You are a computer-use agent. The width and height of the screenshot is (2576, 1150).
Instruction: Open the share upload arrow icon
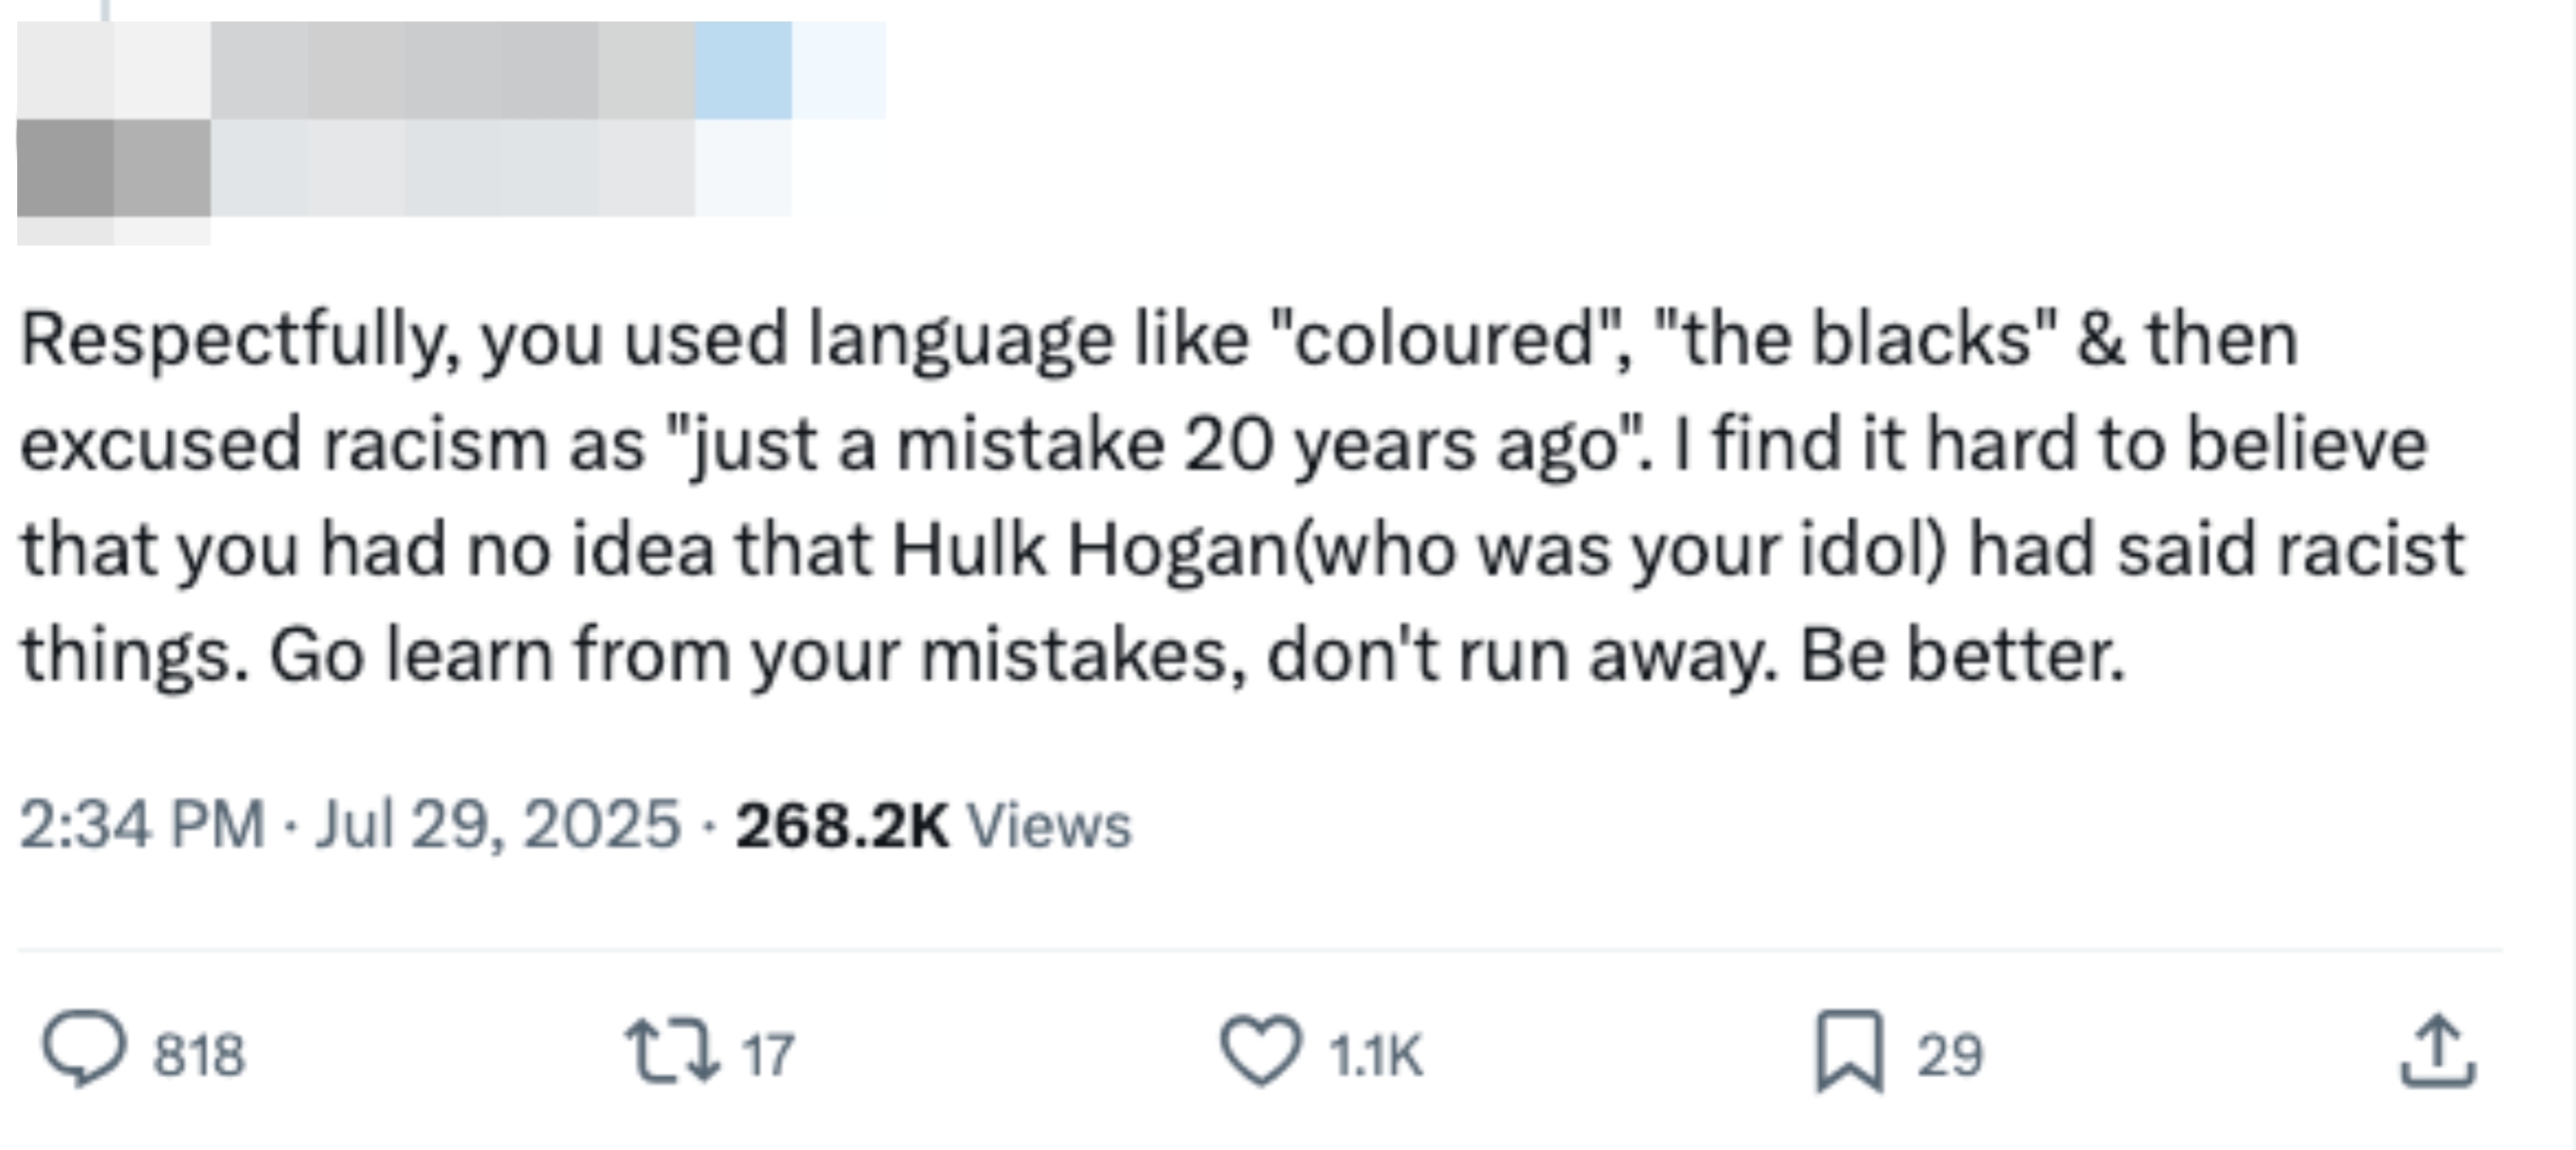click(x=2438, y=1051)
